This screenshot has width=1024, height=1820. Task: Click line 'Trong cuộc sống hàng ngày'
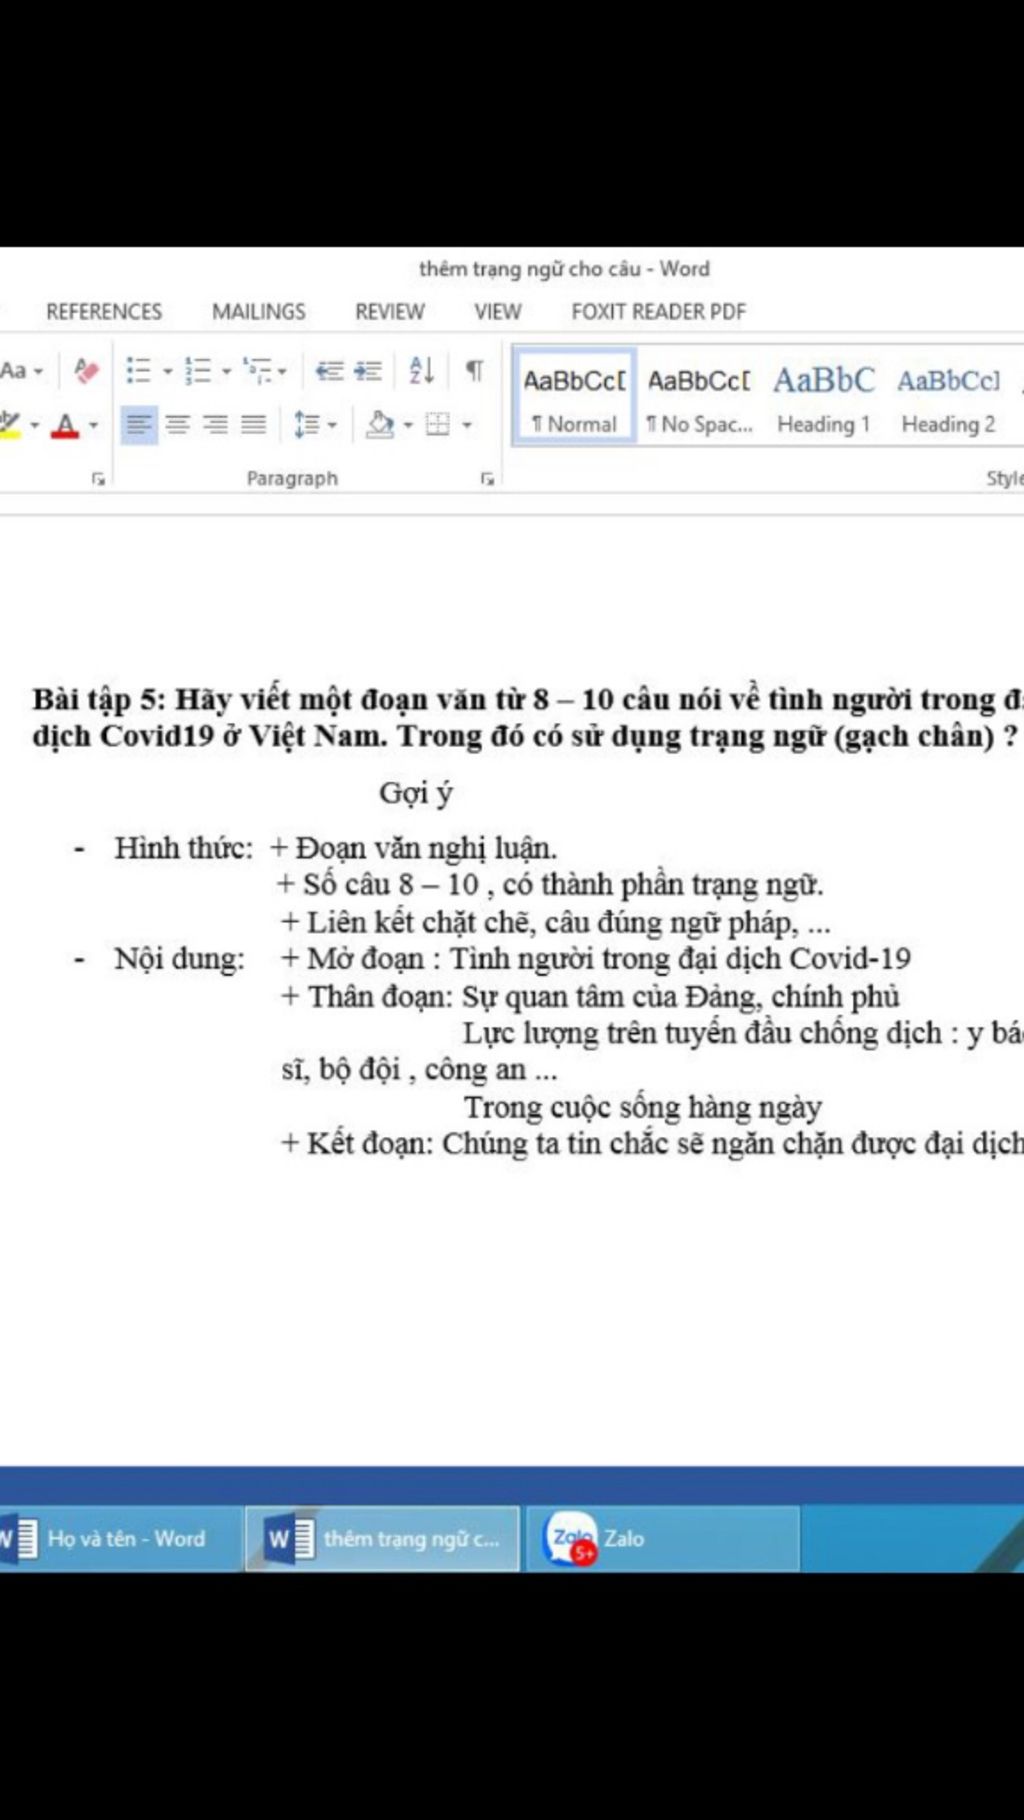point(643,1107)
